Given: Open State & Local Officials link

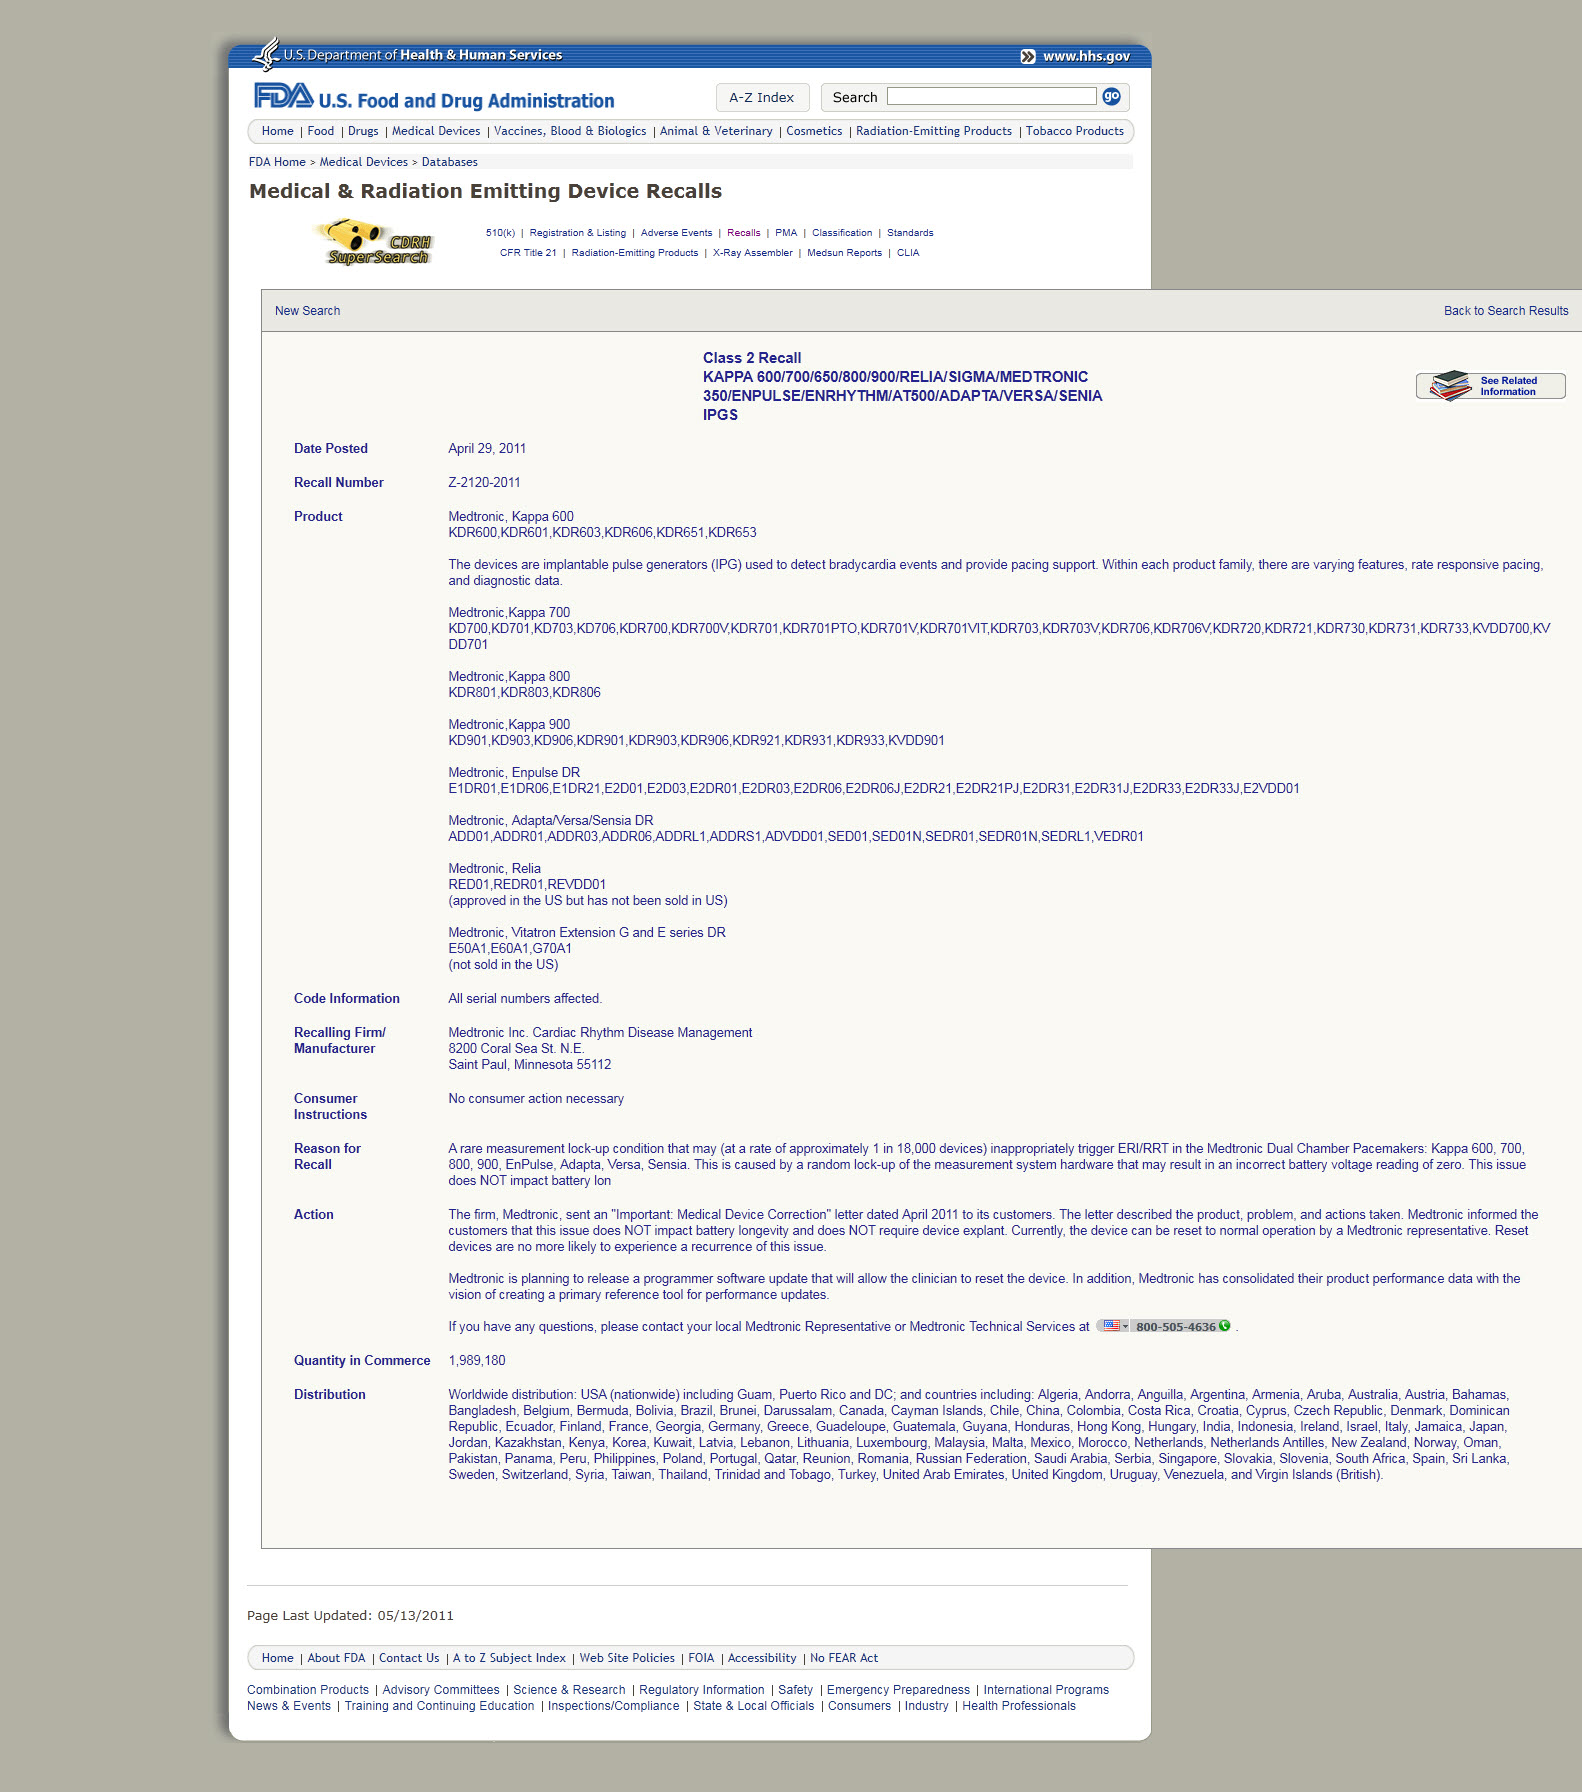Looking at the screenshot, I should [754, 1706].
